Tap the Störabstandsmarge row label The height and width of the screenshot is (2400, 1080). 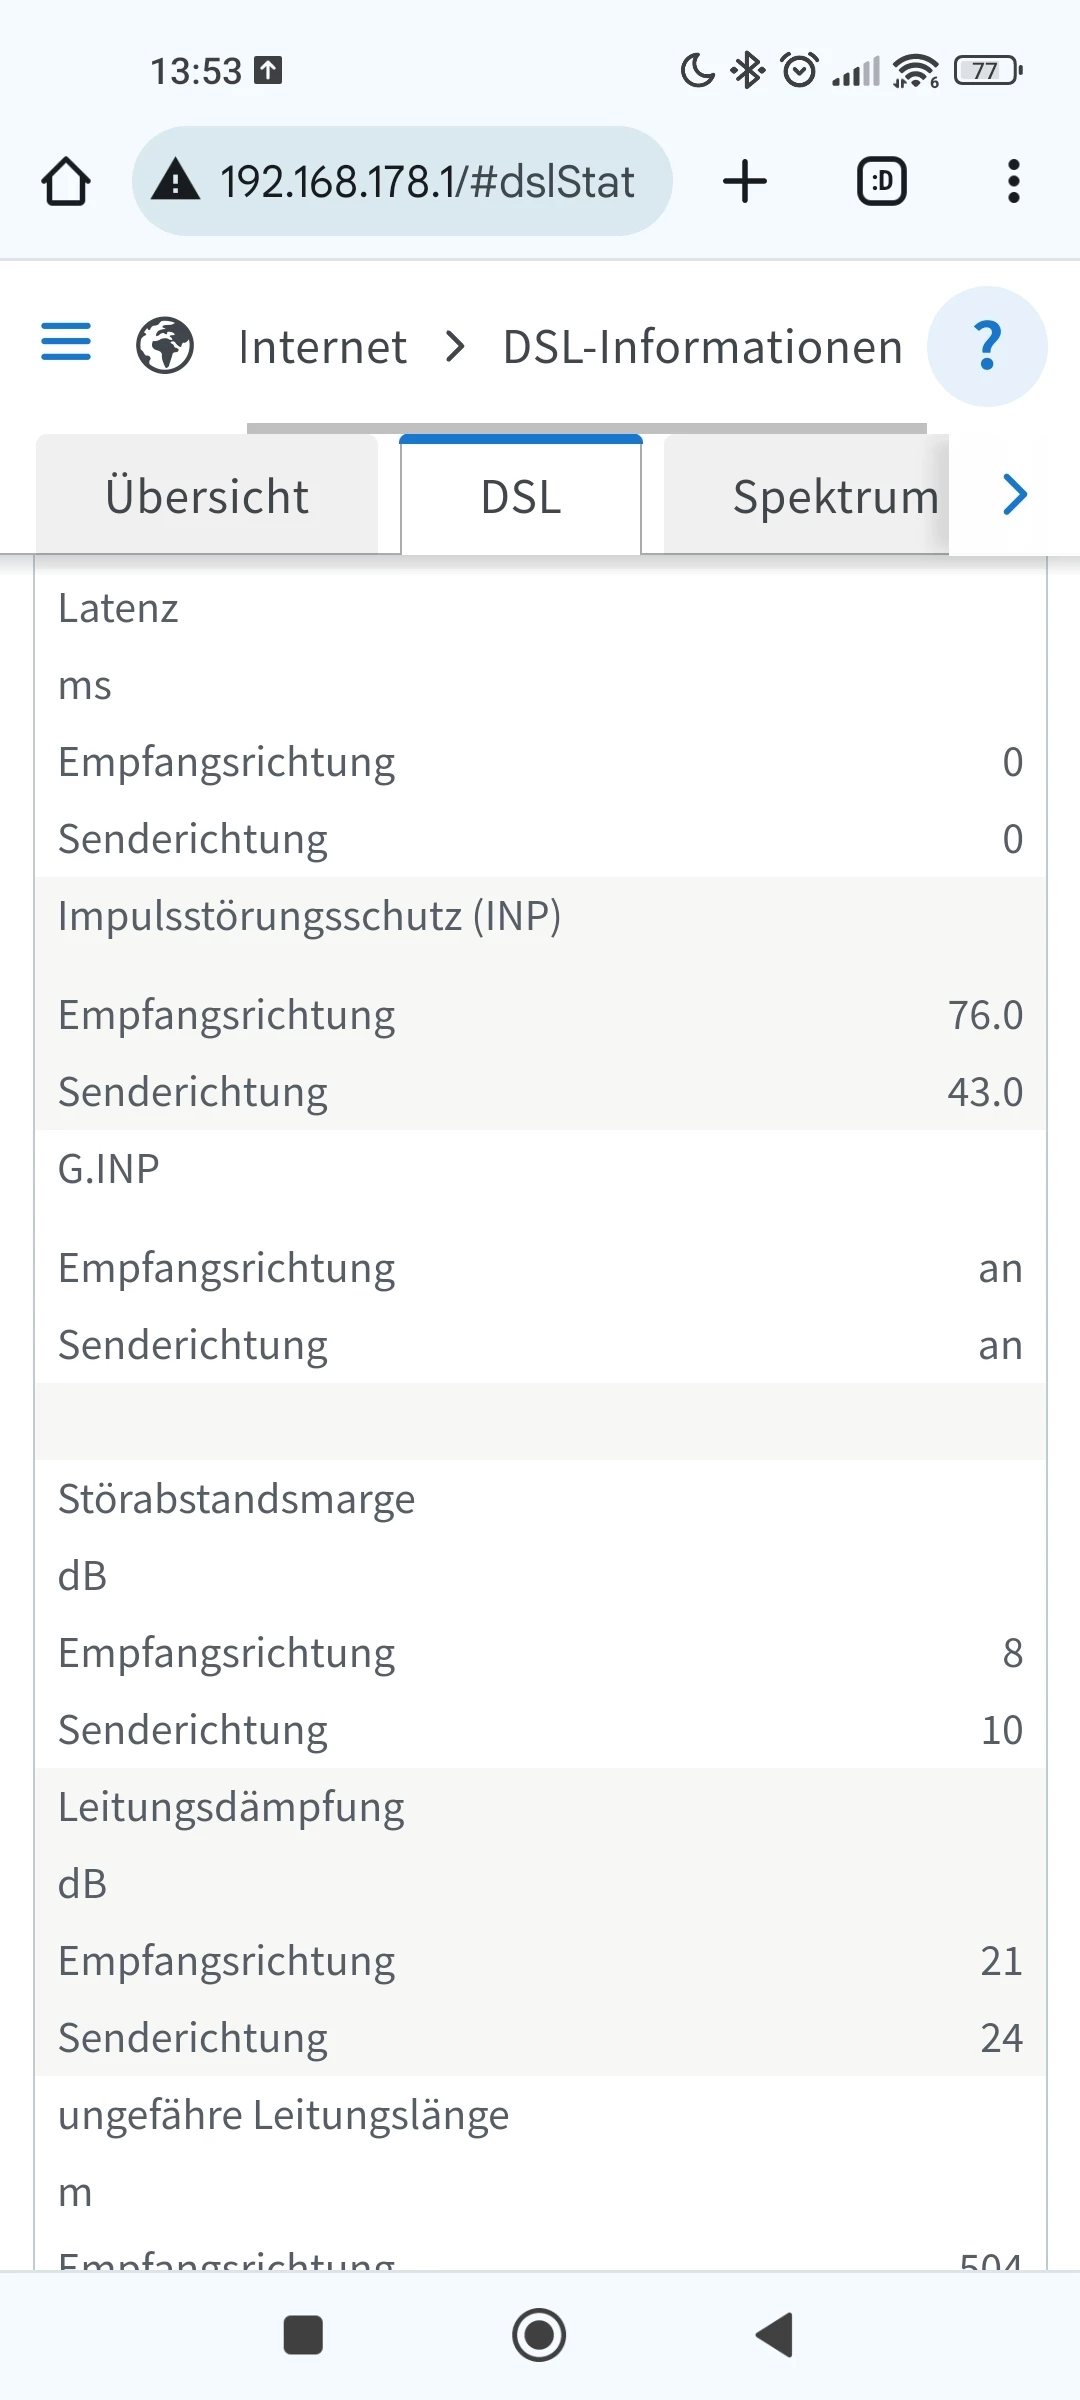click(236, 1499)
